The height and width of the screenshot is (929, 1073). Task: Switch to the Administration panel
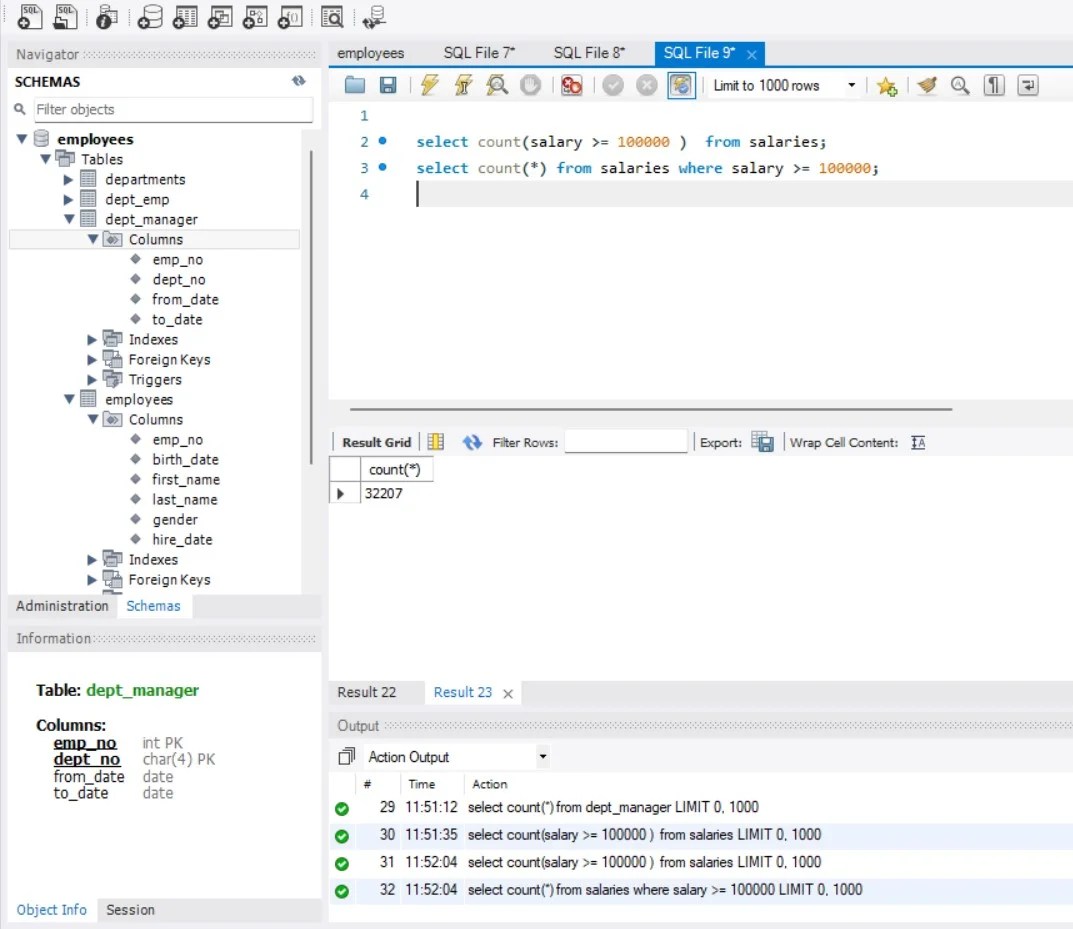pyautogui.click(x=60, y=606)
